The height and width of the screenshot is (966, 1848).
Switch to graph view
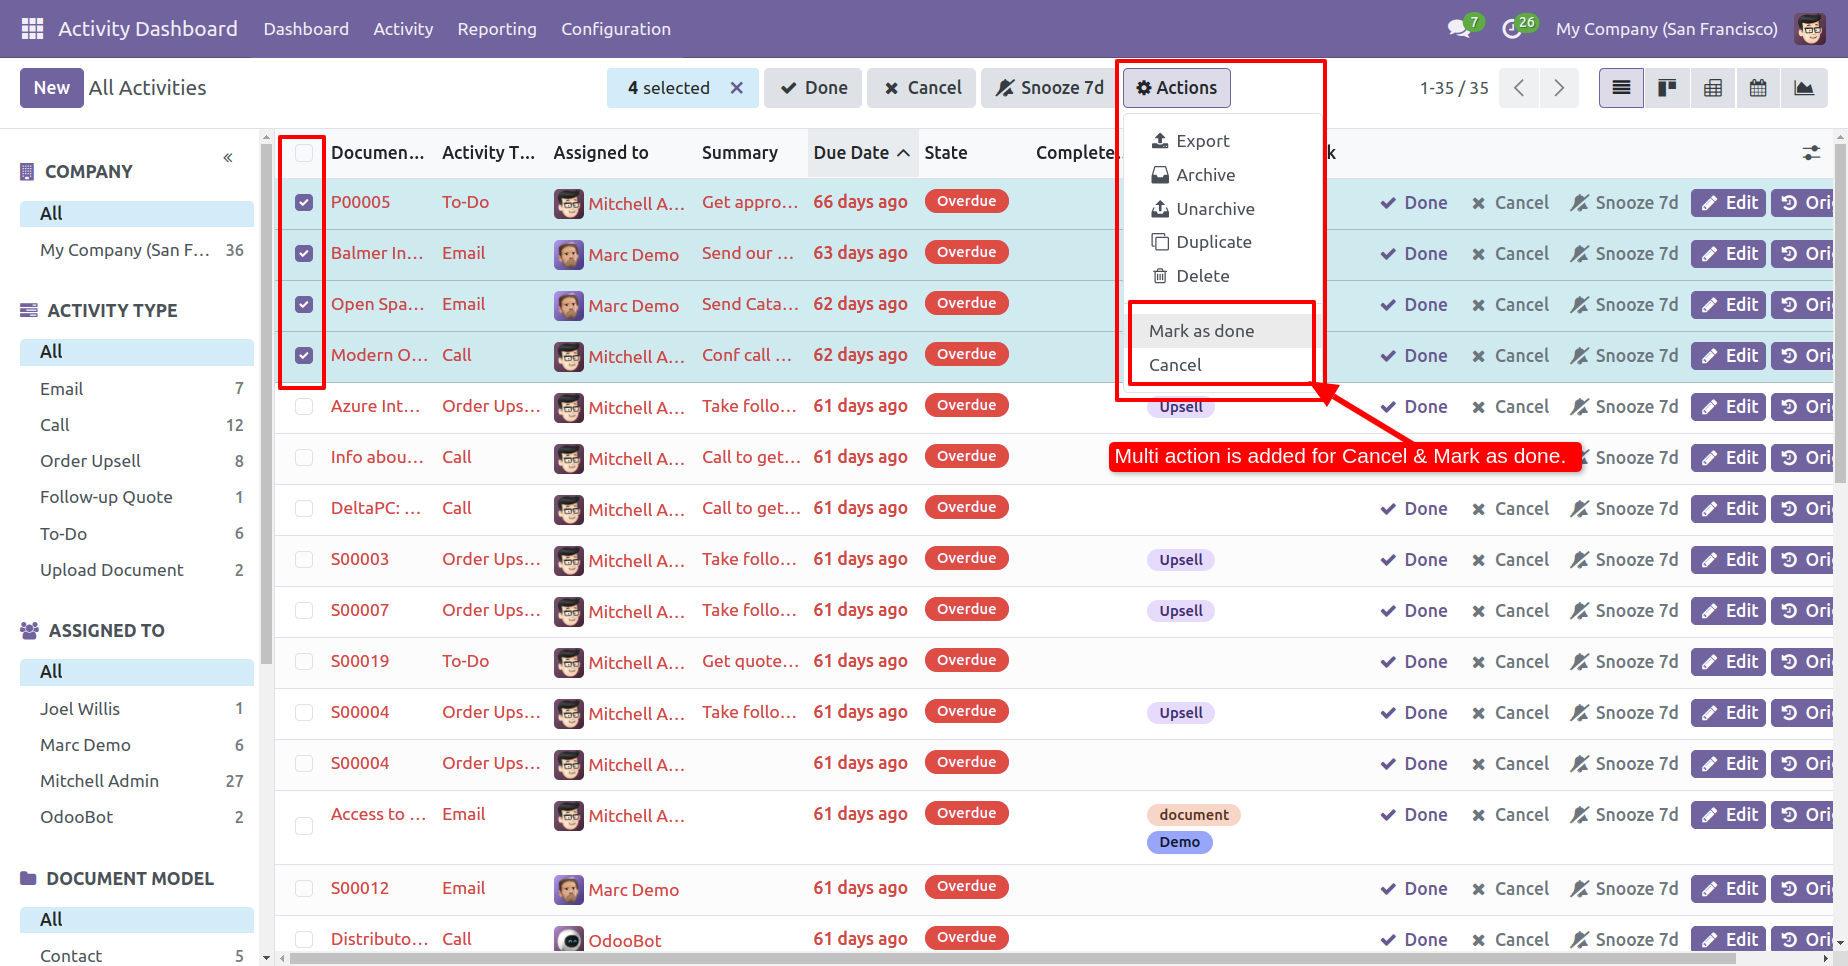[1804, 88]
